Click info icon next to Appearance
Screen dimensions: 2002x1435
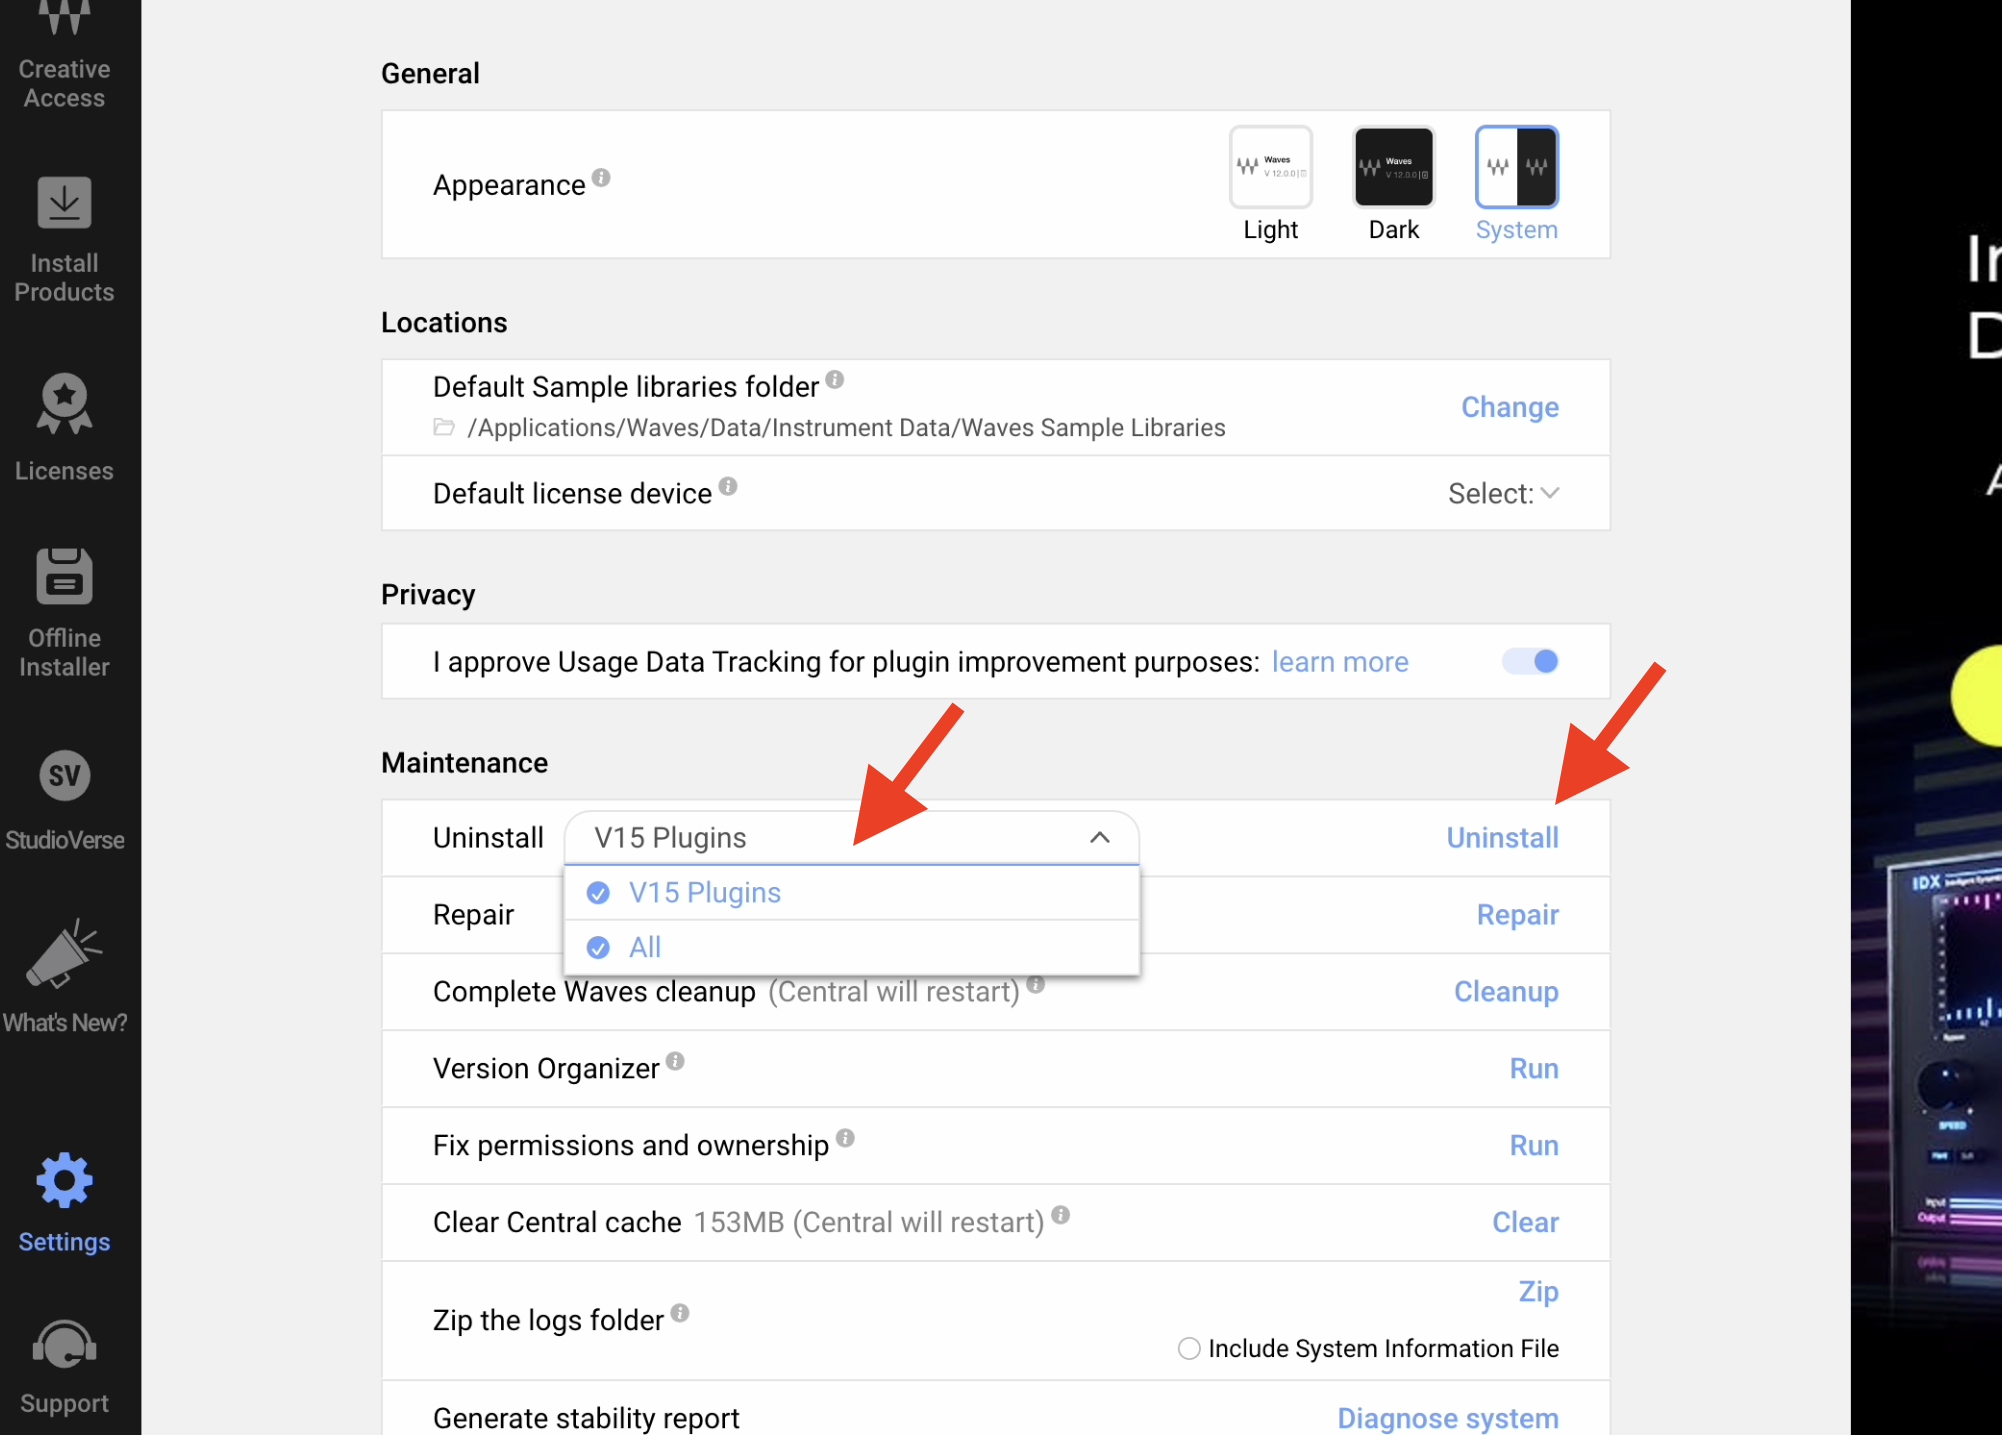(601, 178)
